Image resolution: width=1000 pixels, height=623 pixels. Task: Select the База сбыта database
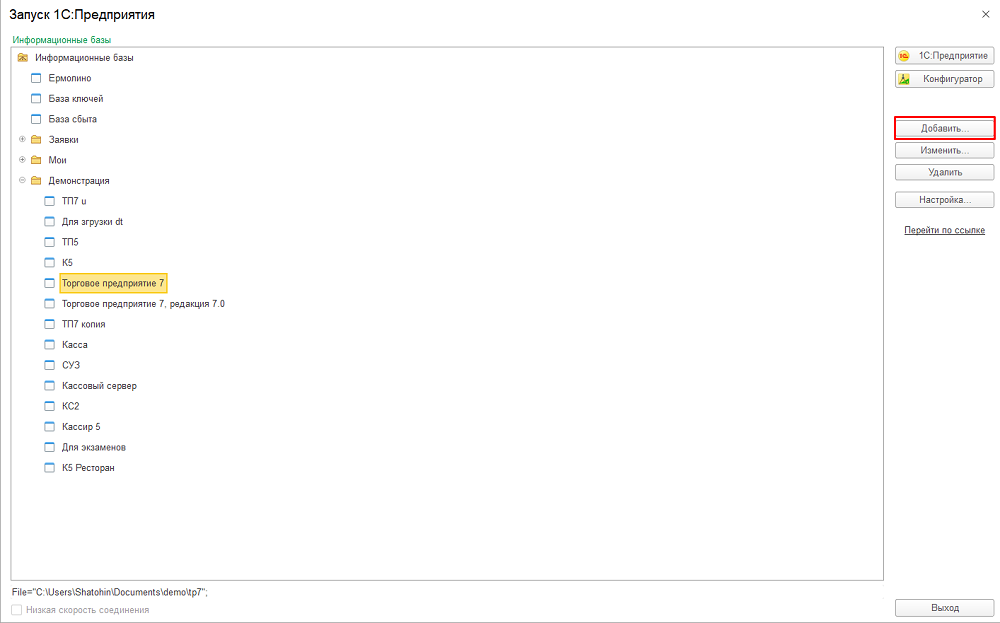(73, 119)
